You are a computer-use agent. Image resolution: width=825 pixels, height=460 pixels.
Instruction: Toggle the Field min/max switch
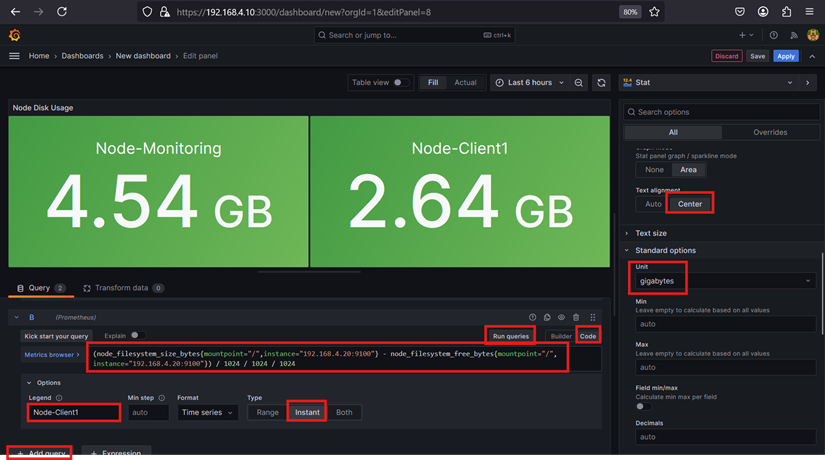click(643, 406)
